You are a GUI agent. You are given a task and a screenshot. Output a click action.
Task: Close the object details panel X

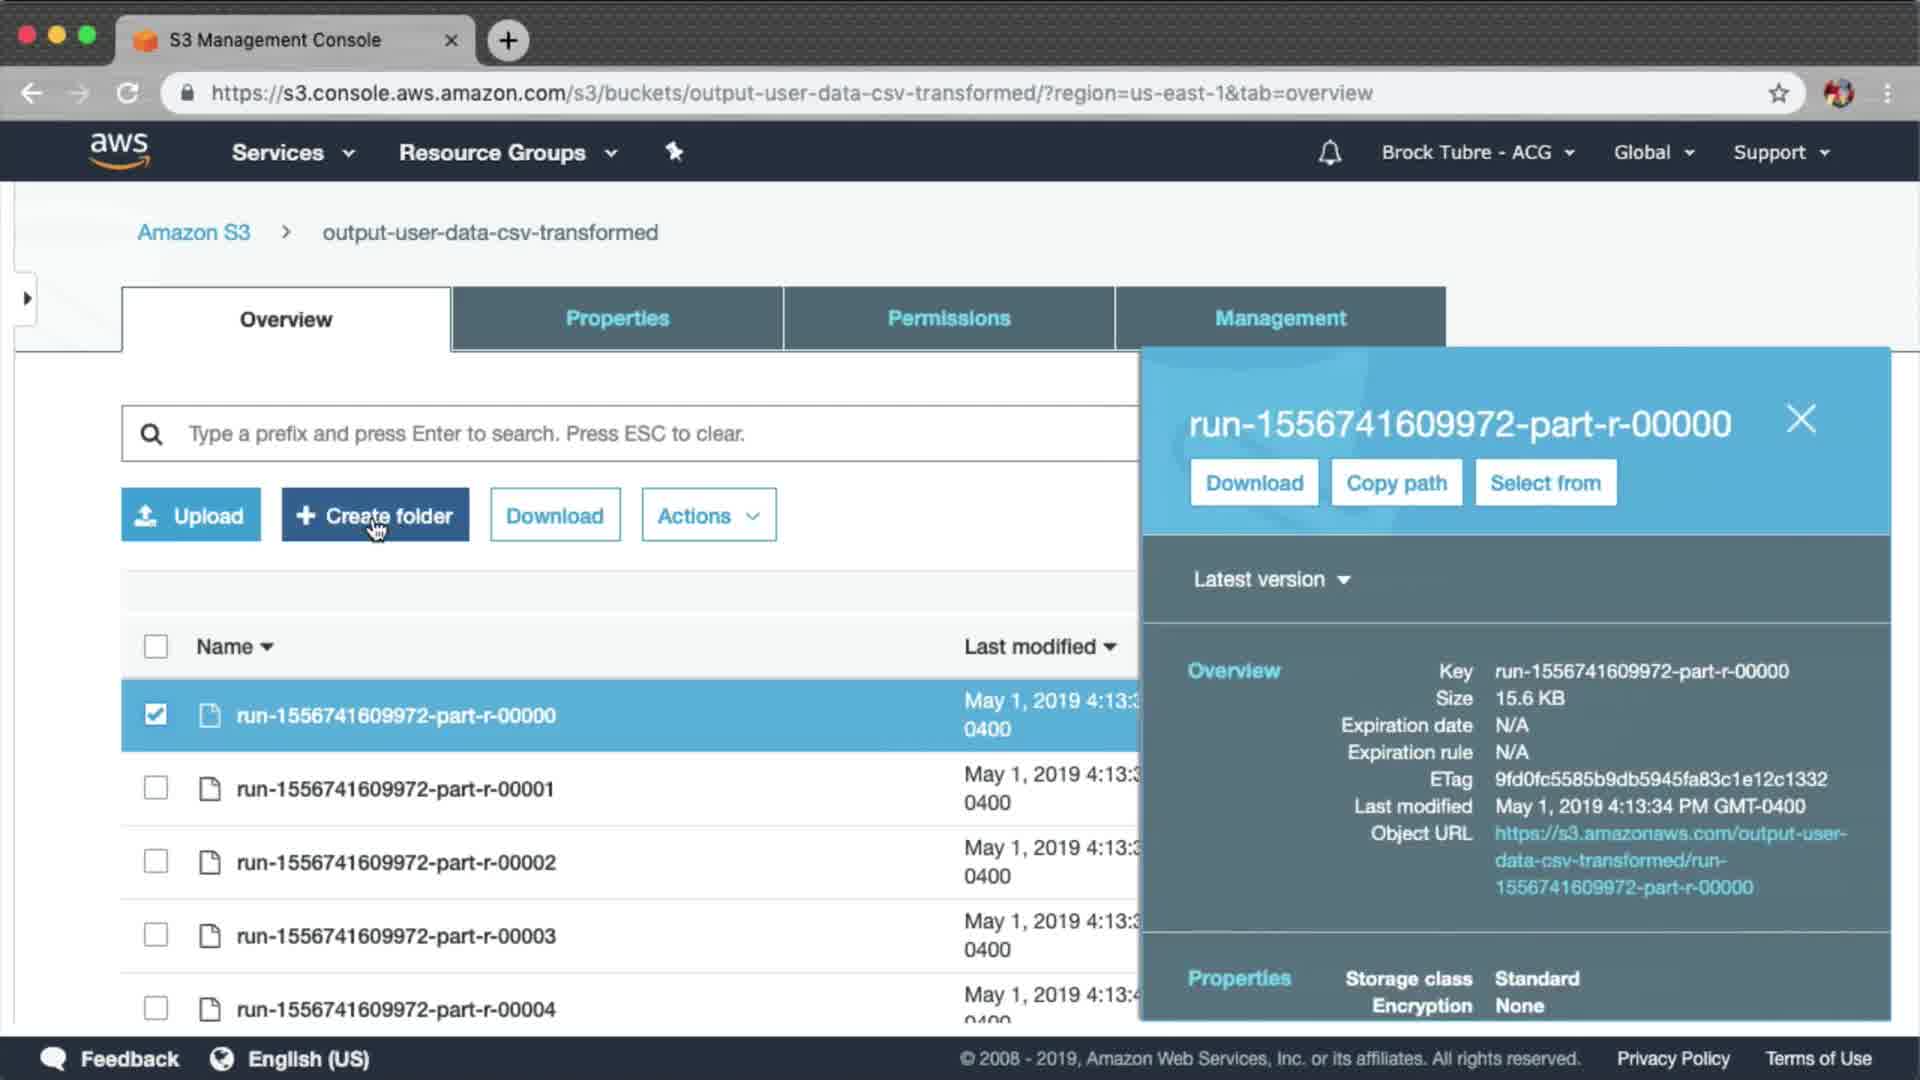[x=1800, y=419]
